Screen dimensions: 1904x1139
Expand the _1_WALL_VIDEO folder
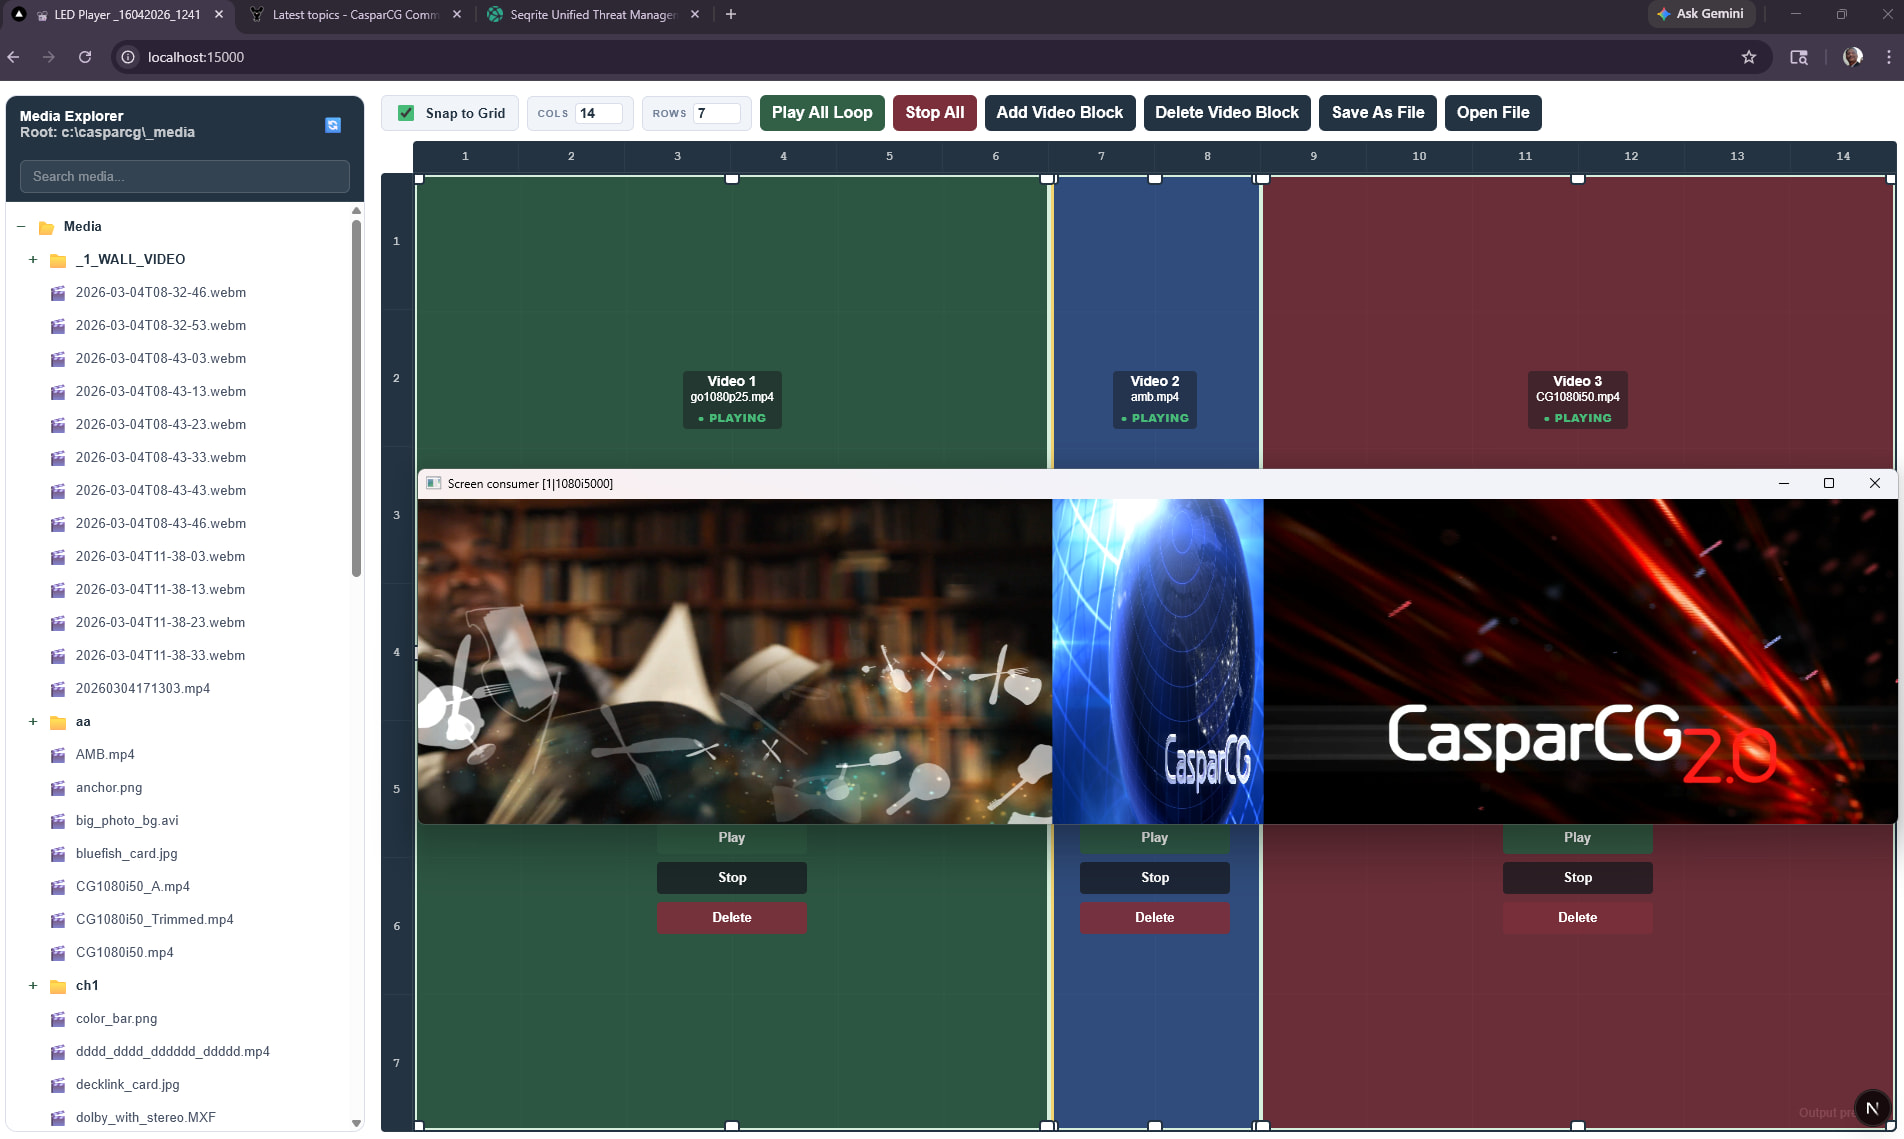33,260
